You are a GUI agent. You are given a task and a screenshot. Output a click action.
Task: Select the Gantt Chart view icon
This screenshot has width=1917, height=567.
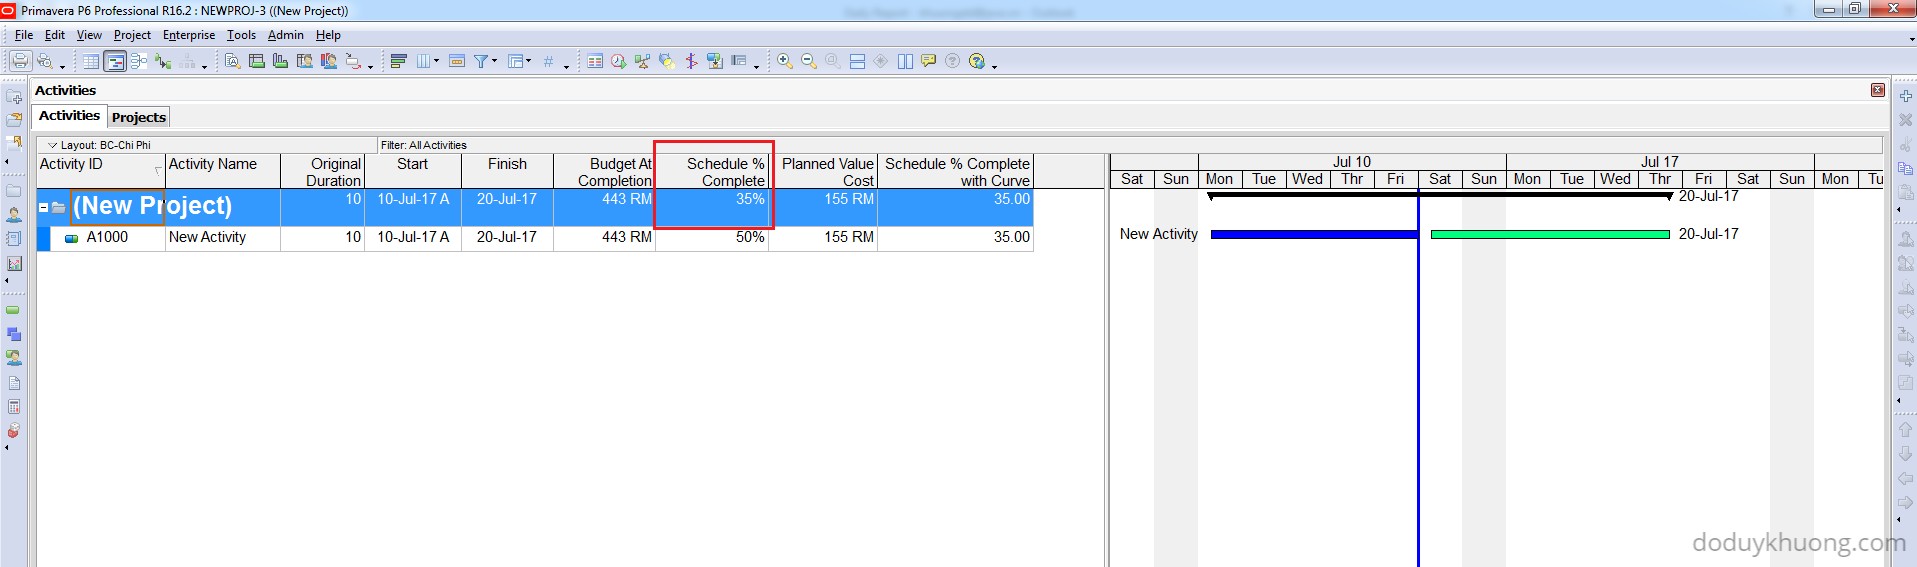click(x=115, y=62)
